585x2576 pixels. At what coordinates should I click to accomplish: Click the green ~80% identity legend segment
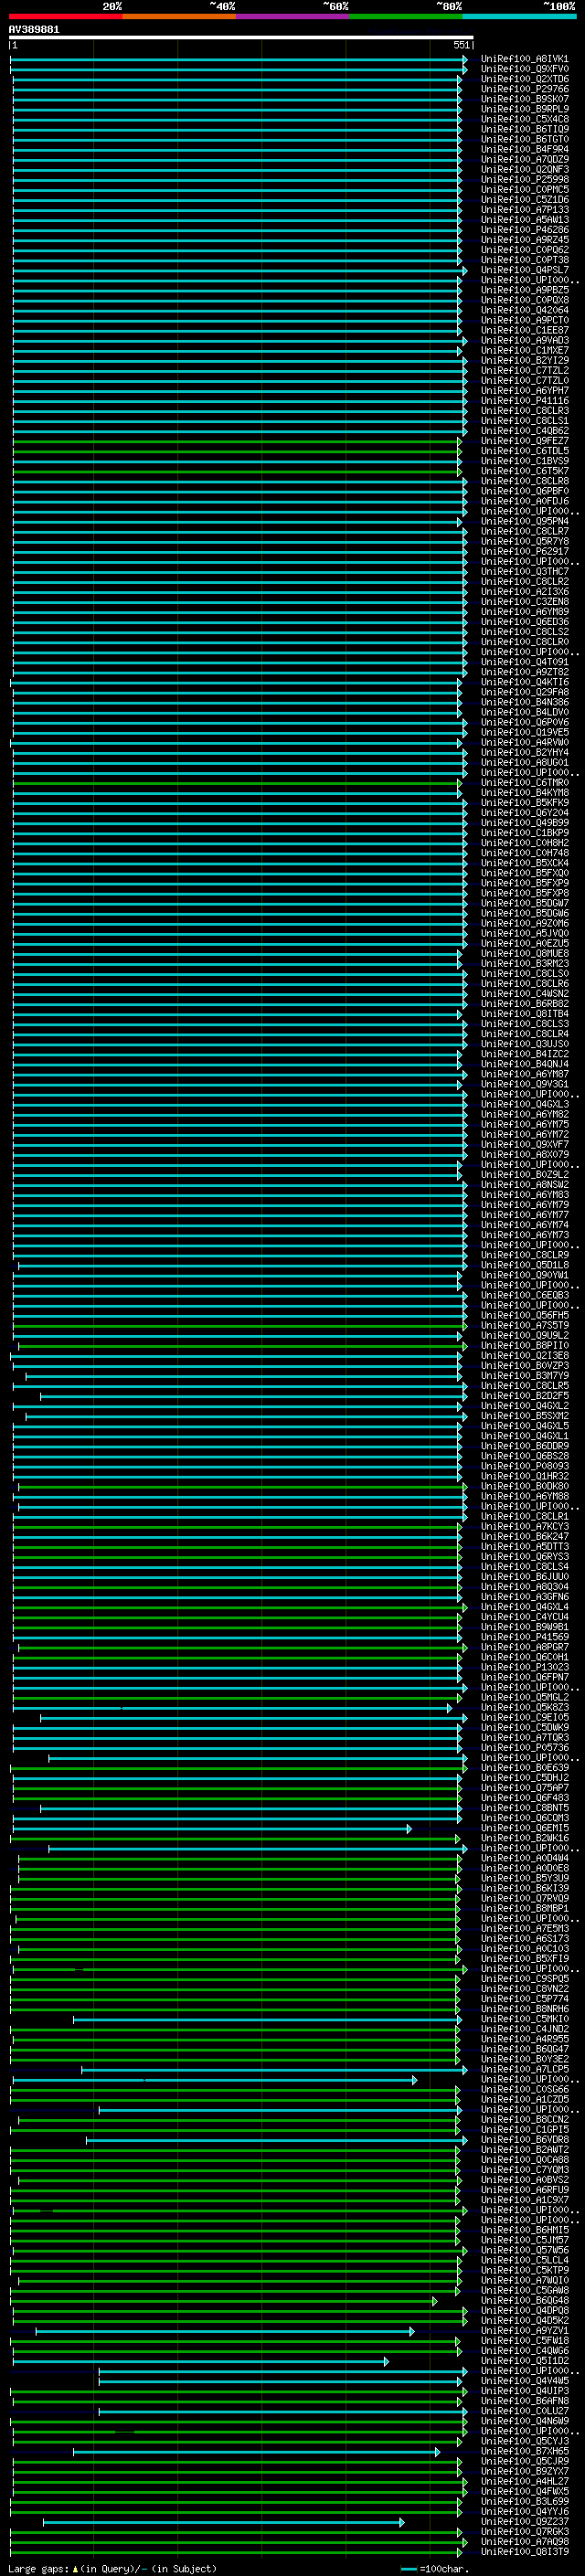click(405, 16)
